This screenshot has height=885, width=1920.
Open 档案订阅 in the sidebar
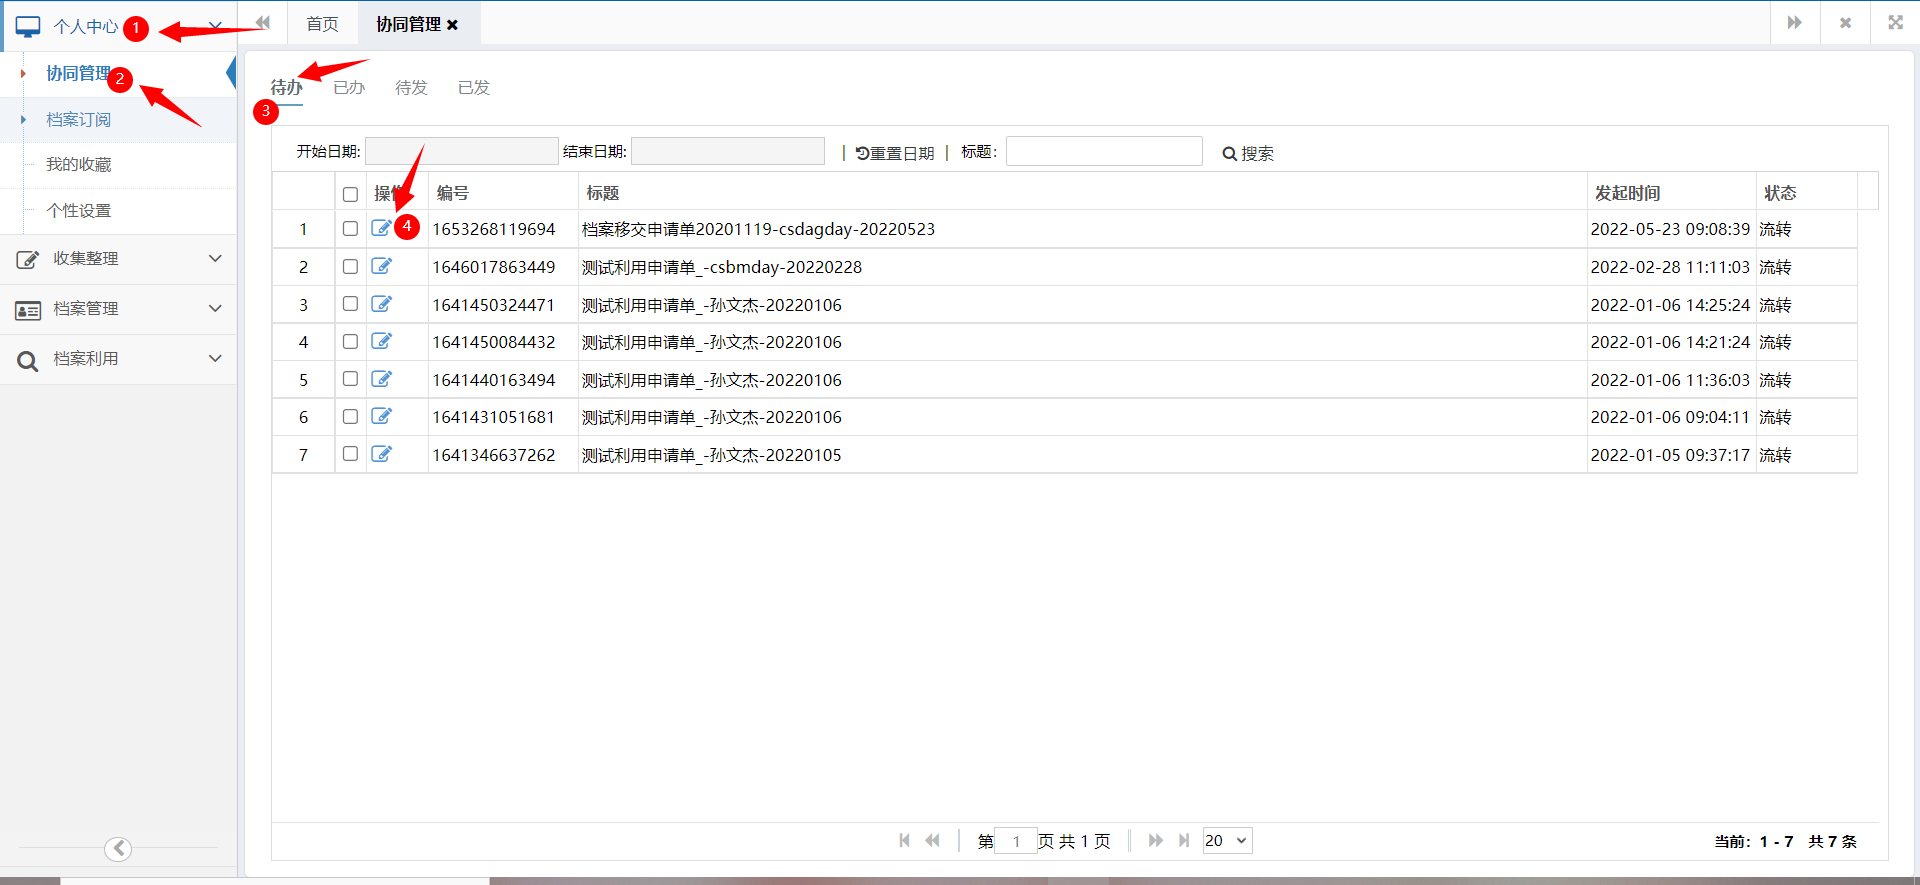pos(79,120)
